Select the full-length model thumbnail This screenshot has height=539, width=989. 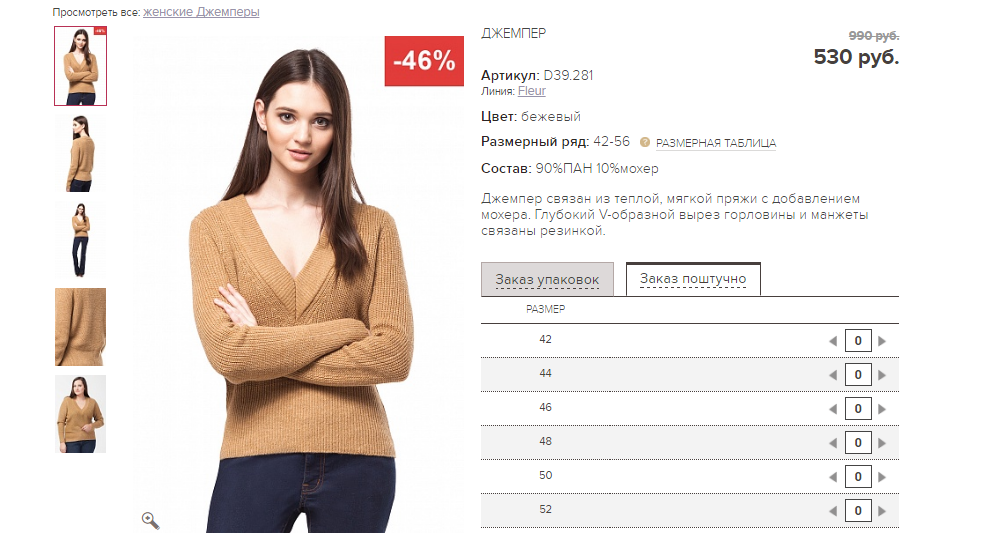click(x=80, y=240)
